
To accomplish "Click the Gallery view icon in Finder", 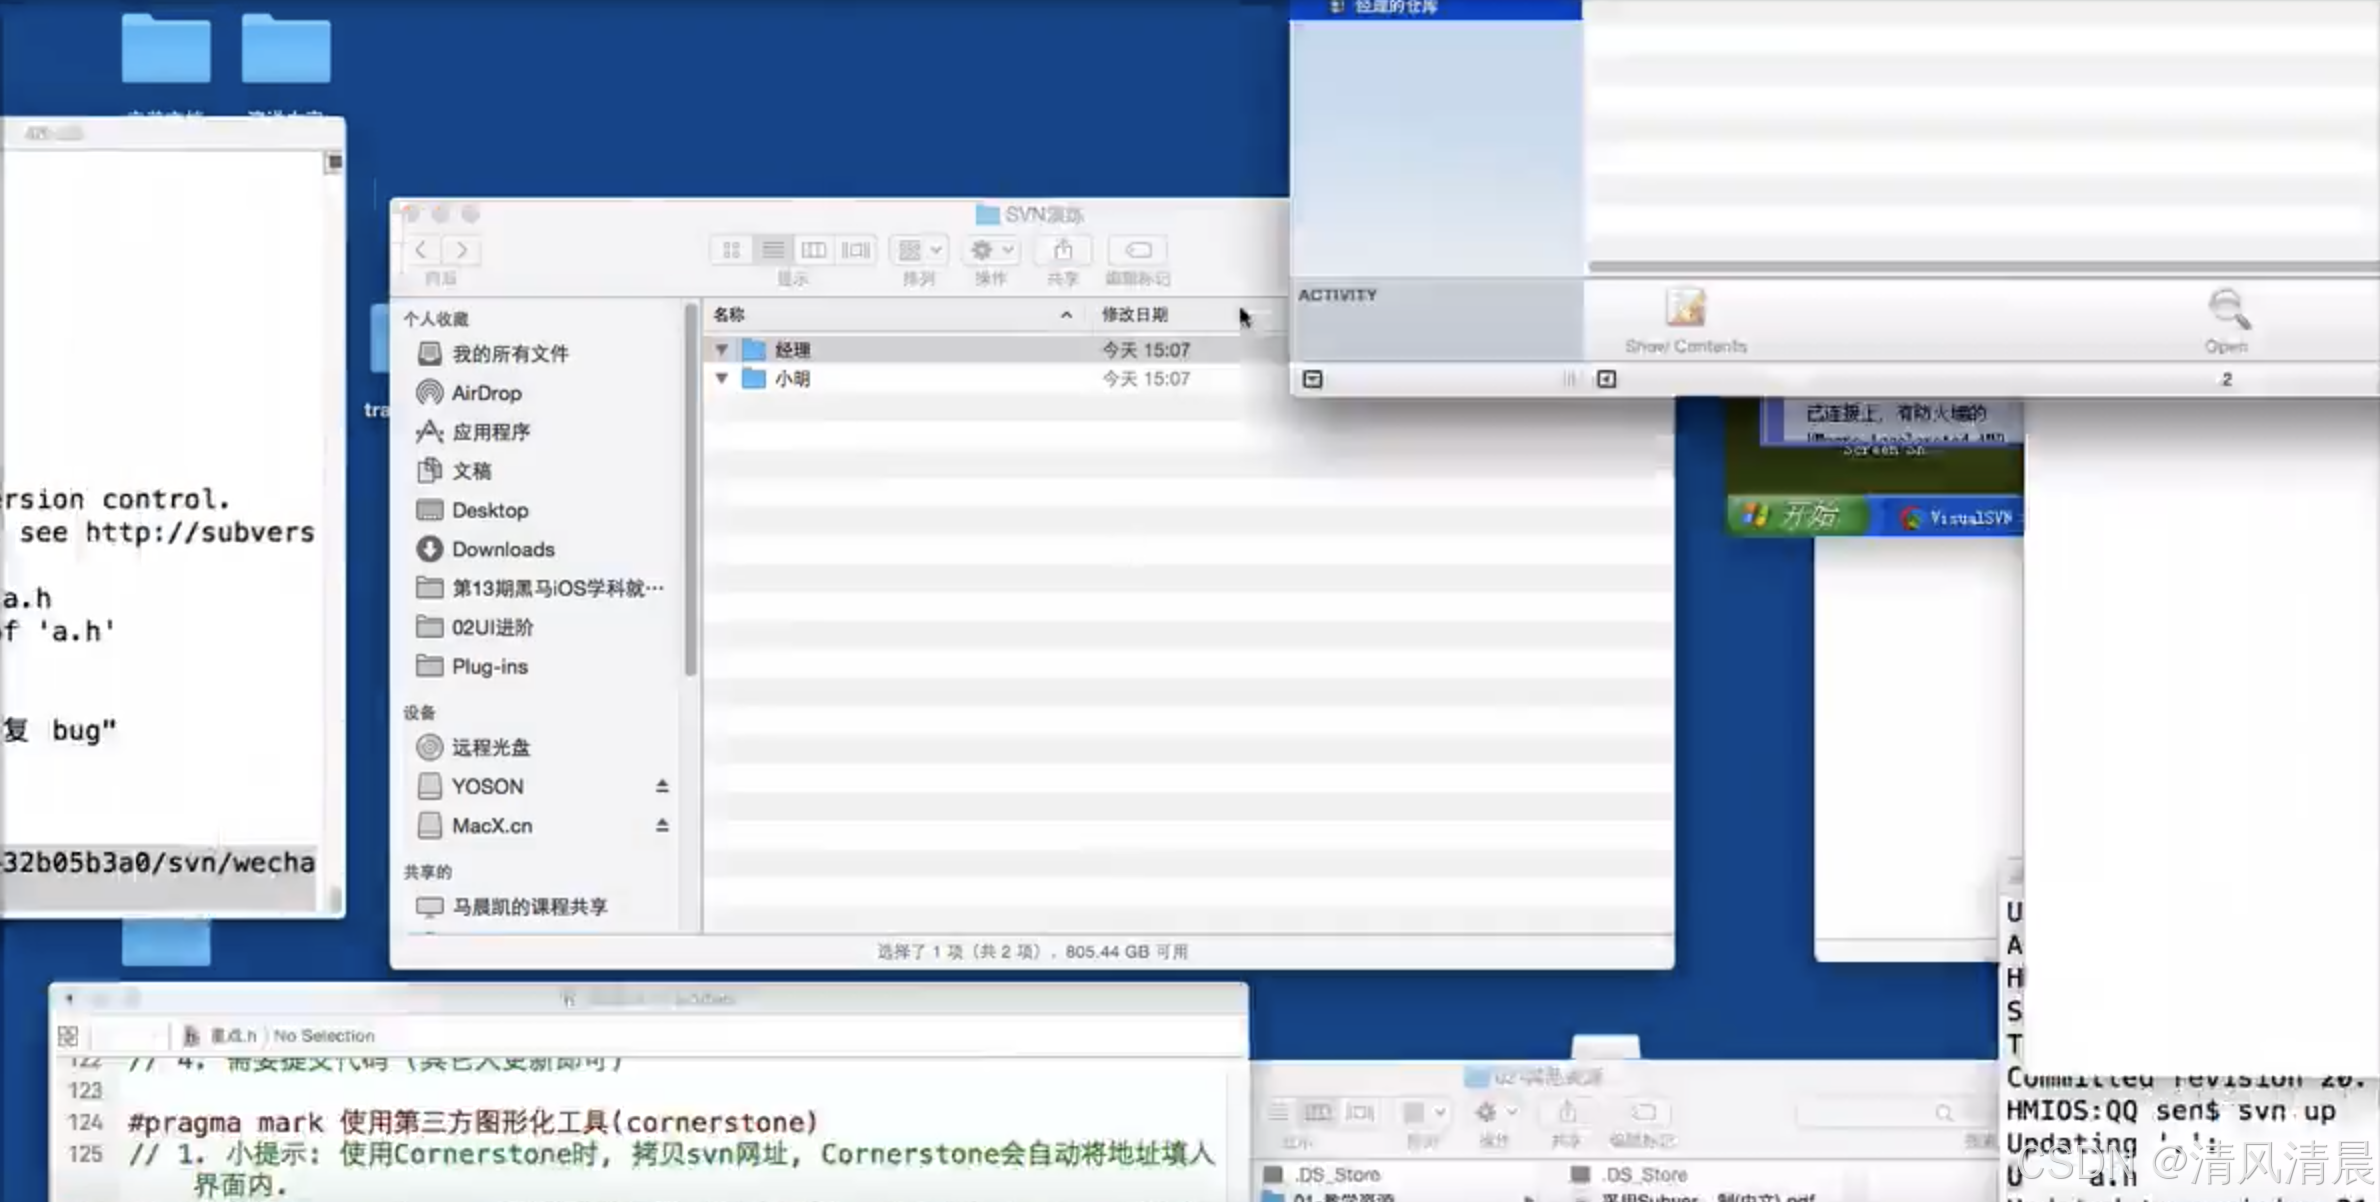I will pos(855,250).
